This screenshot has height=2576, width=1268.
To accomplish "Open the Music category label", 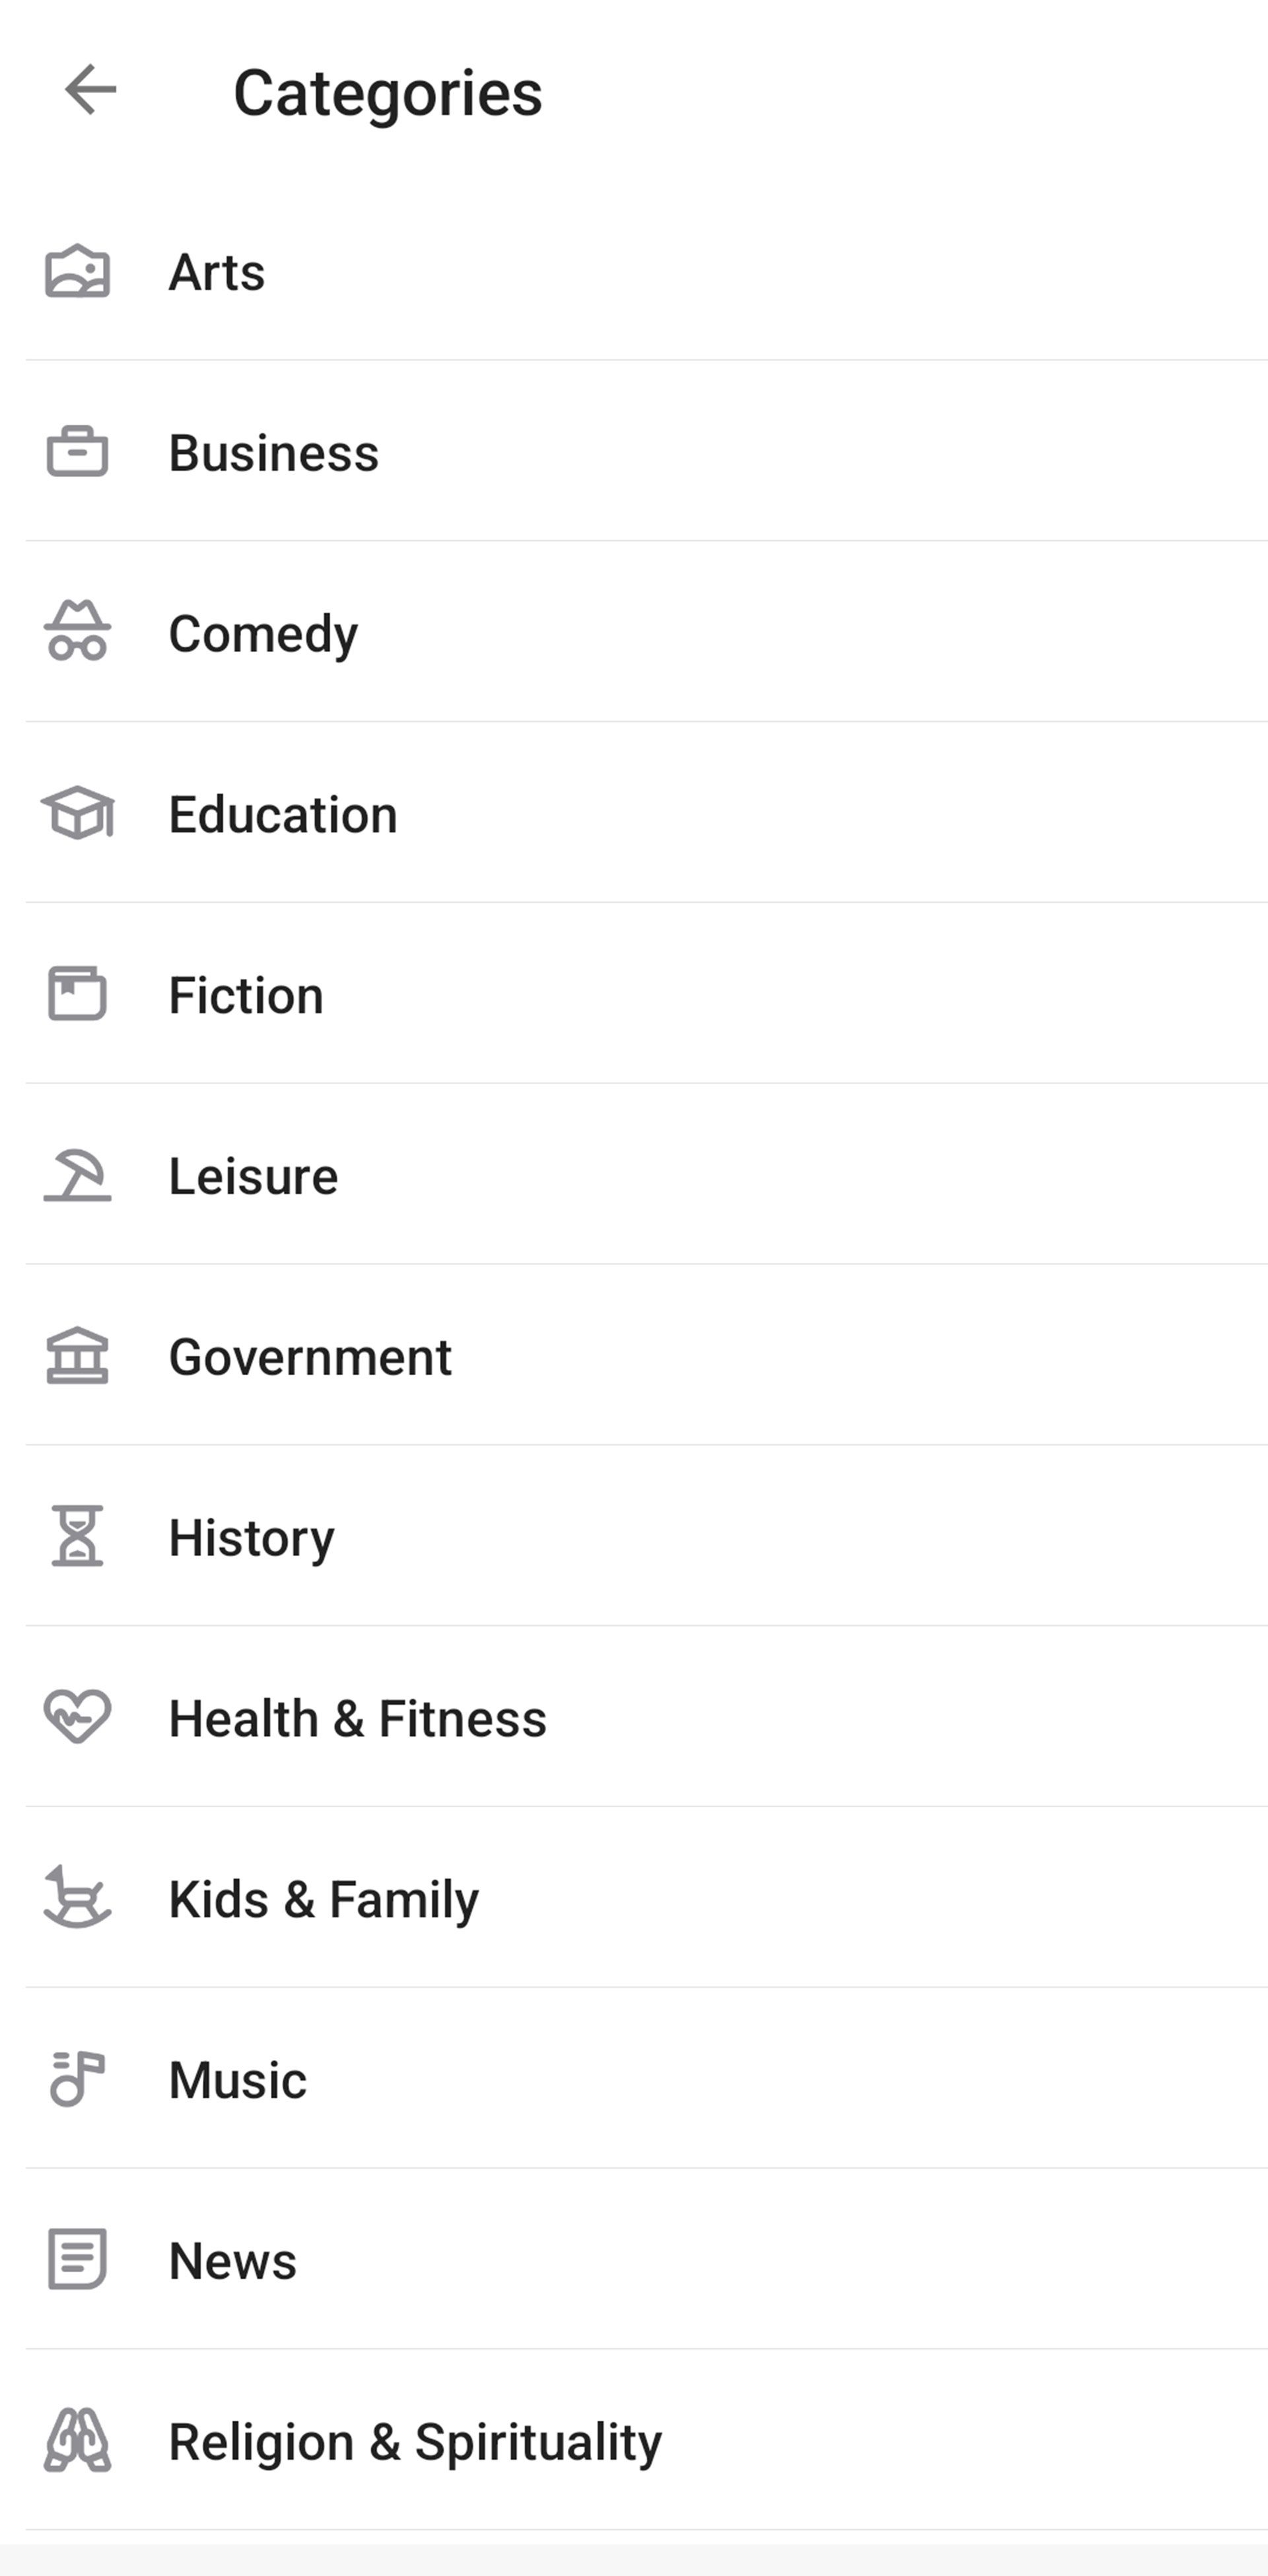I will pyautogui.click(x=238, y=2080).
